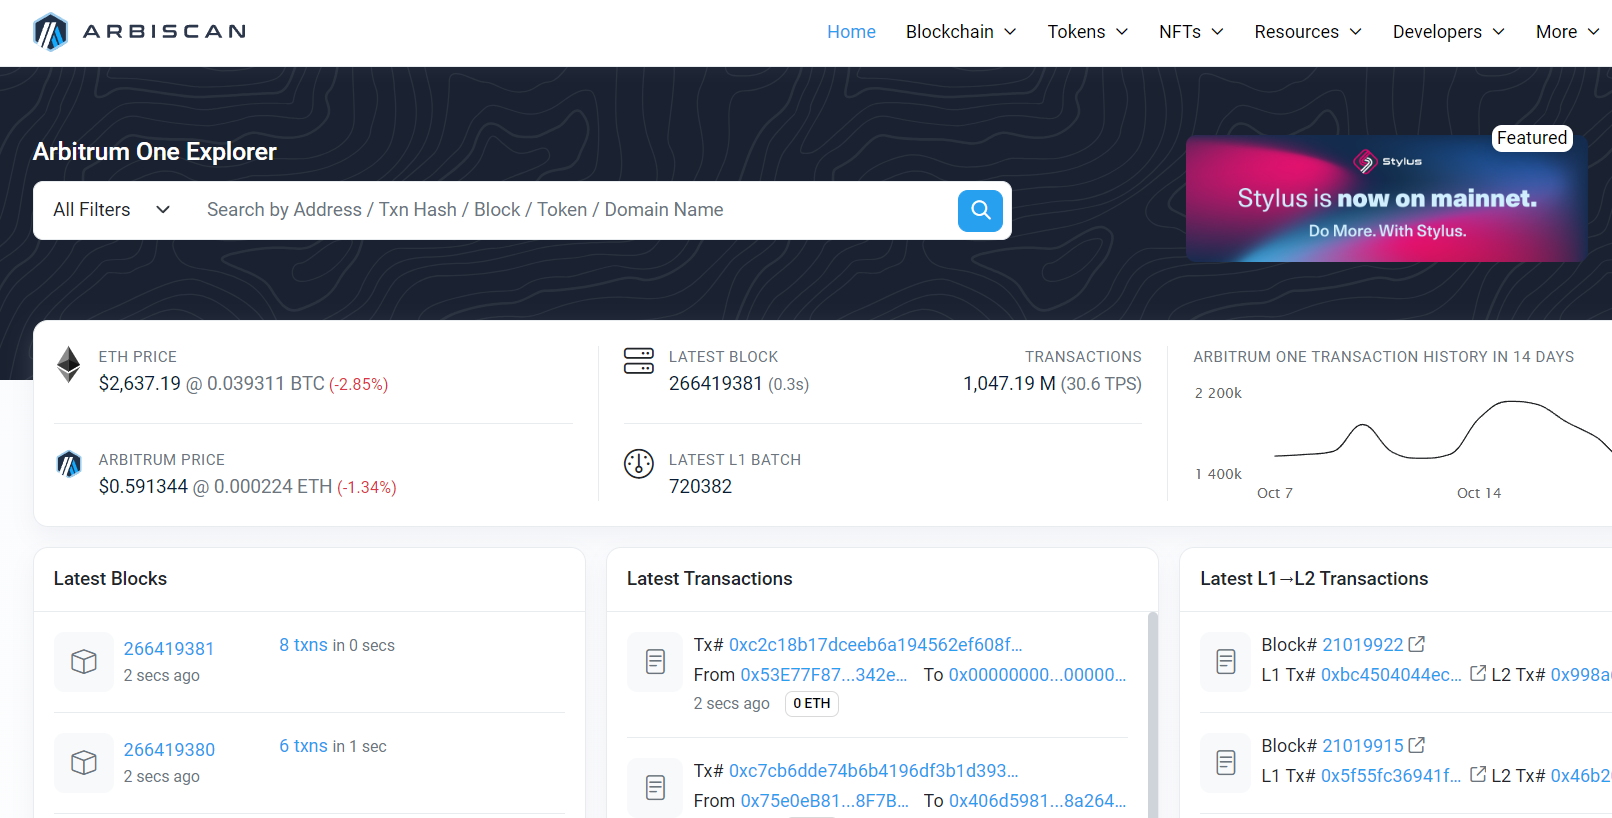Image resolution: width=1612 pixels, height=818 pixels.
Task: Click the $0.591344 Arbitrum price value
Action: pos(143,487)
